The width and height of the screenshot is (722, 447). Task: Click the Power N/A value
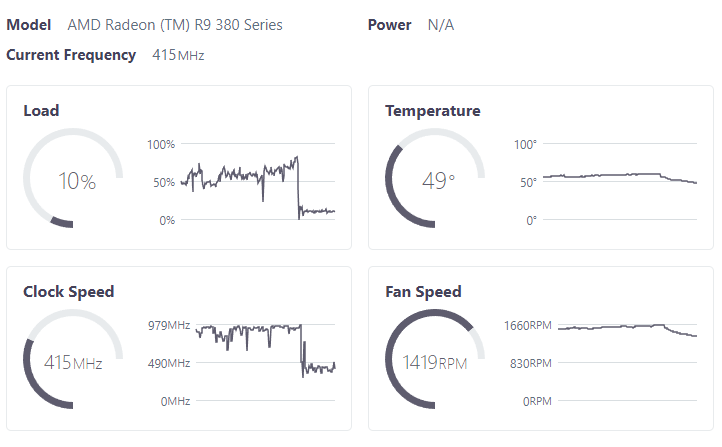(441, 25)
